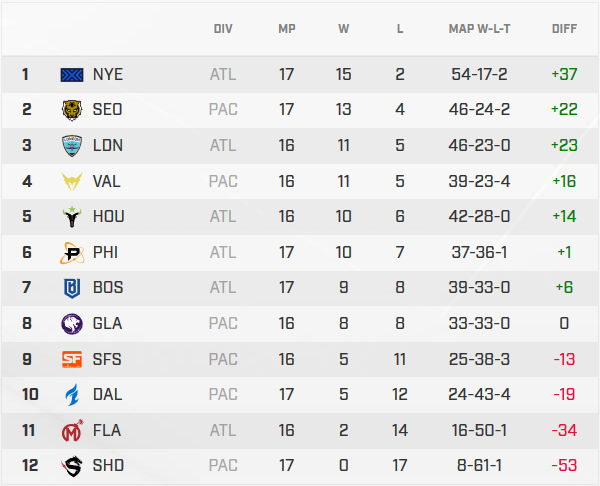Click the FLA red logo icon
Image resolution: width=600 pixels, height=486 pixels.
73,430
